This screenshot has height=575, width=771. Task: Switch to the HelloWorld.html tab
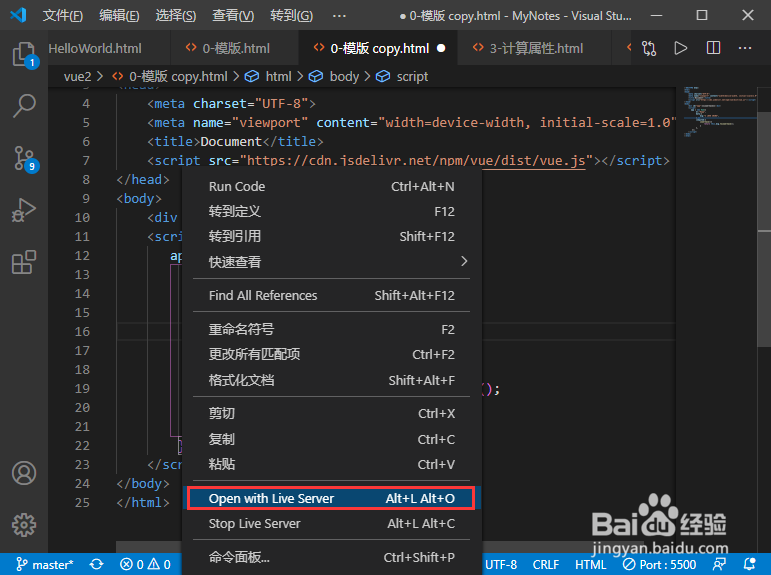[x=95, y=48]
